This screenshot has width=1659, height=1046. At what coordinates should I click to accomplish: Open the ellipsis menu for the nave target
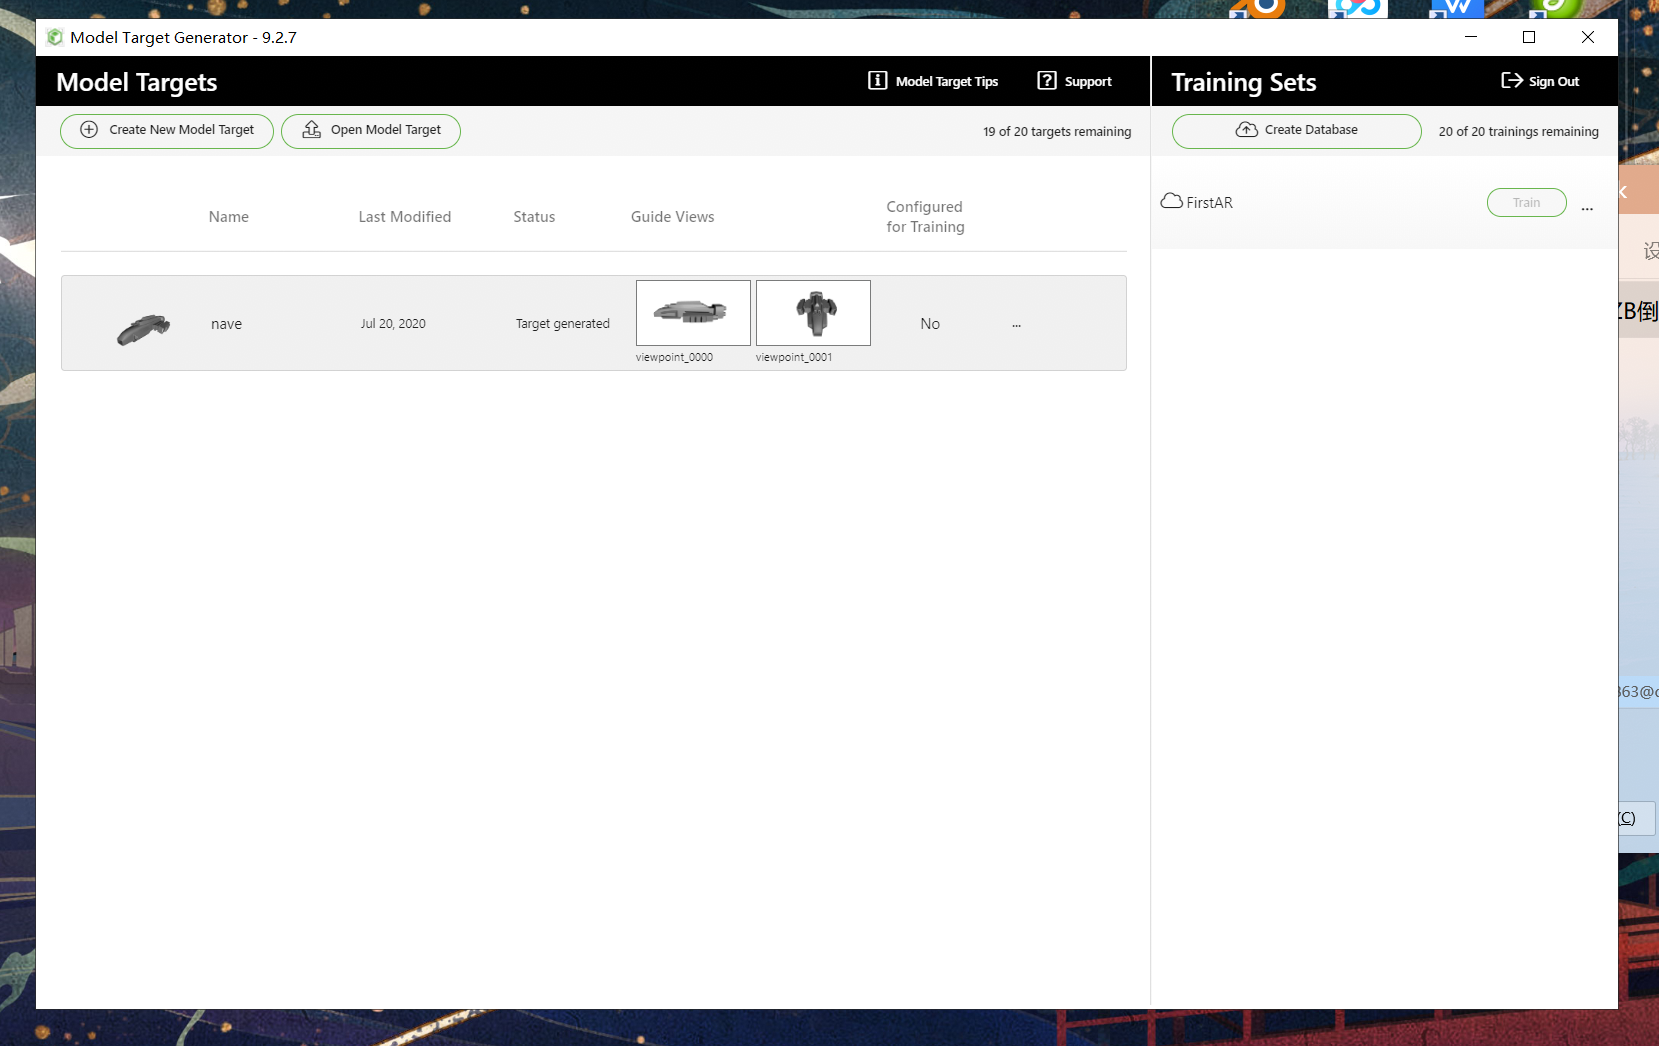pos(1017,323)
